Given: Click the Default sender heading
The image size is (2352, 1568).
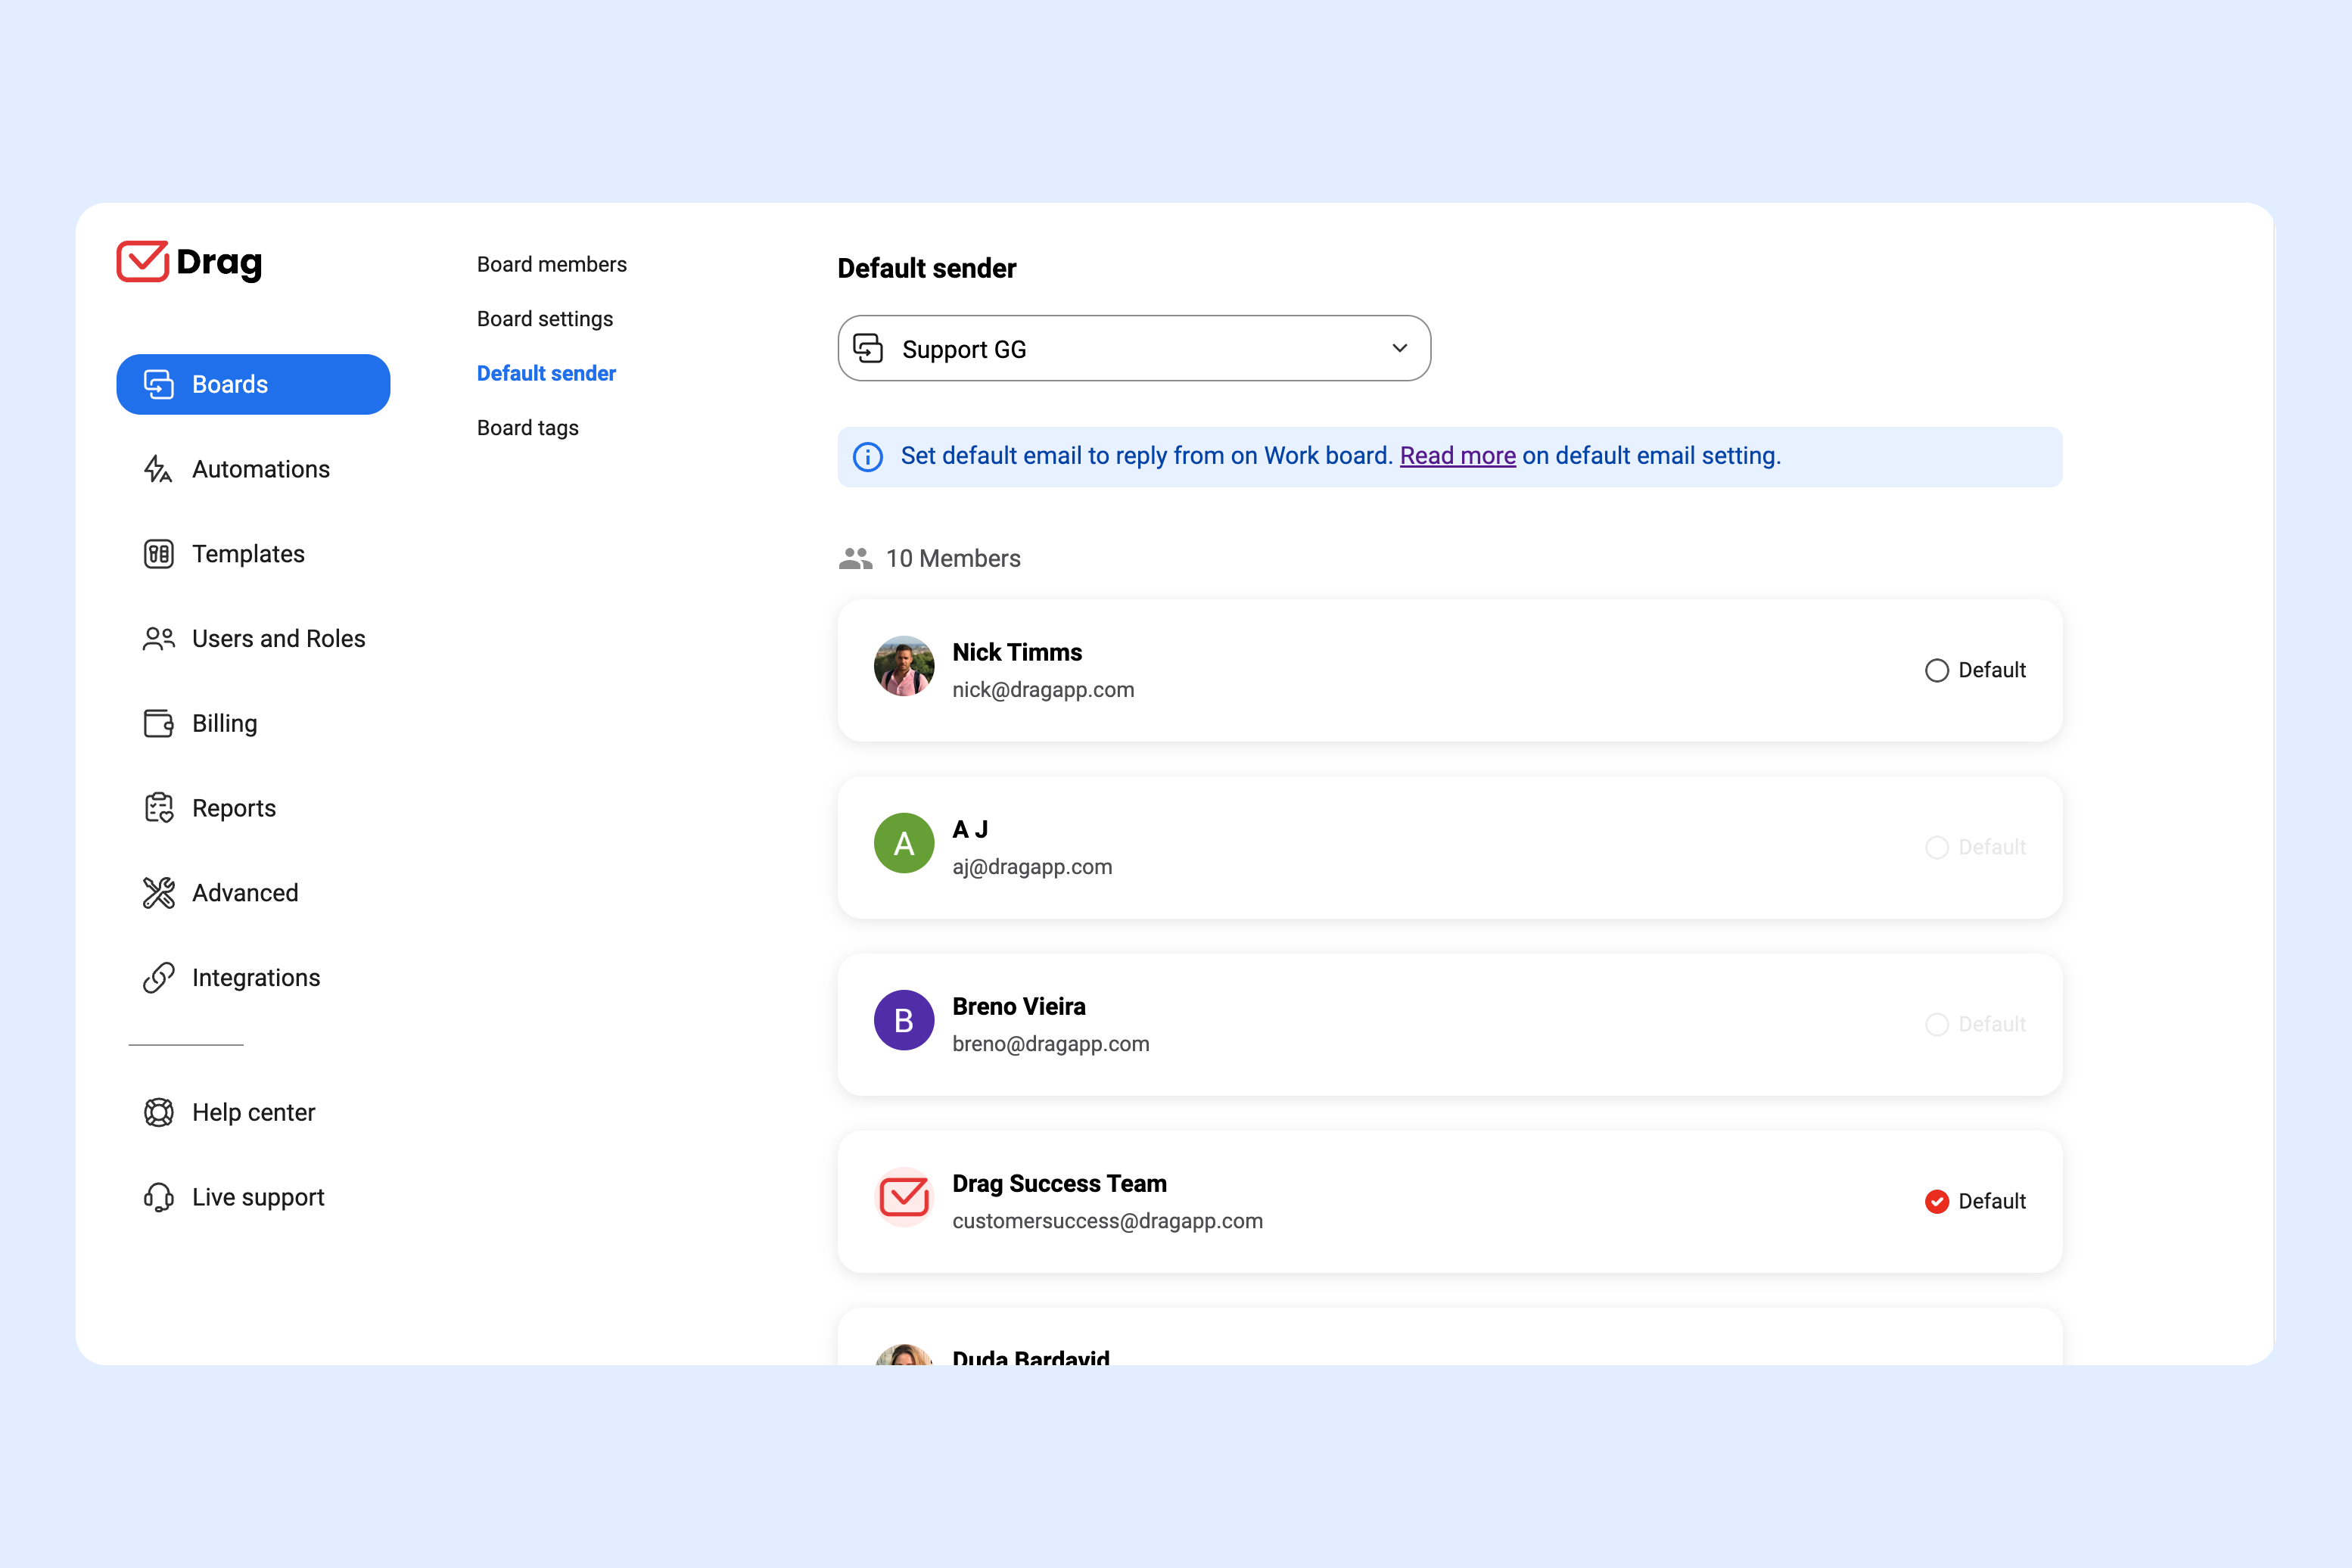Looking at the screenshot, I should 927,268.
